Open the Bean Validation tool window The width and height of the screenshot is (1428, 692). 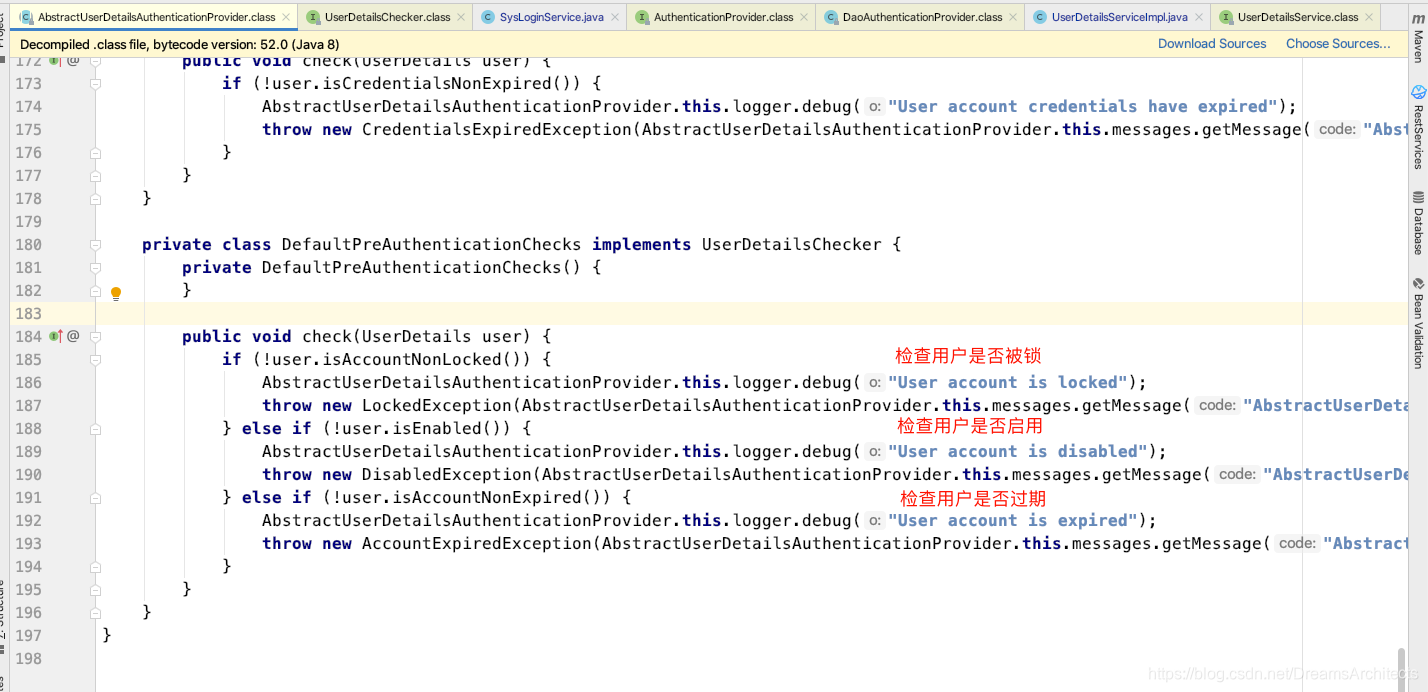(x=1418, y=323)
